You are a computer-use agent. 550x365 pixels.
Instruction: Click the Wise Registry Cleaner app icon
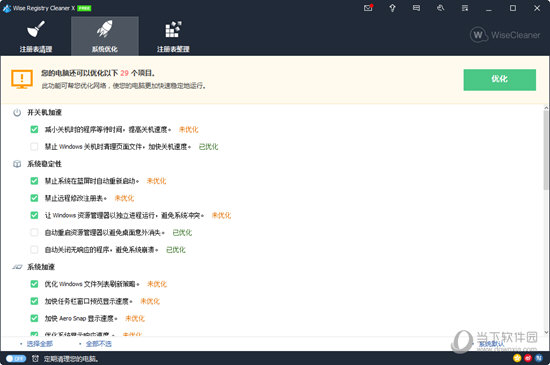click(7, 8)
